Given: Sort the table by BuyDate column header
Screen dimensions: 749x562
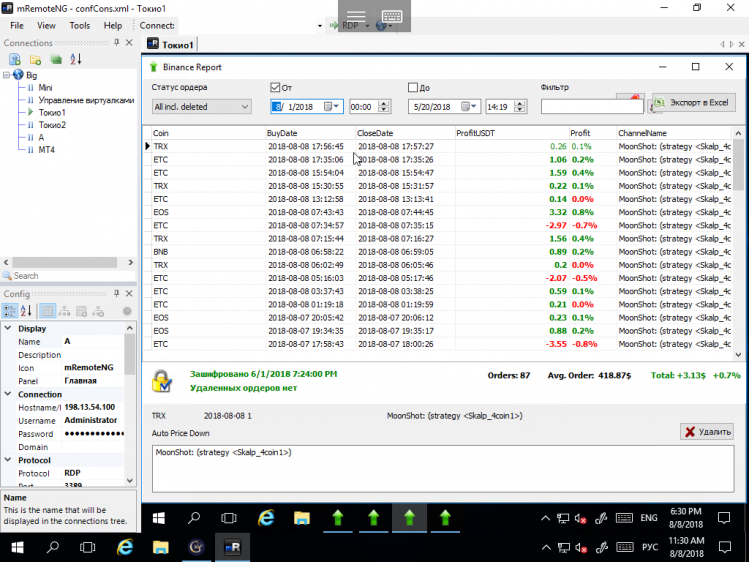Looking at the screenshot, I should tap(310, 133).
